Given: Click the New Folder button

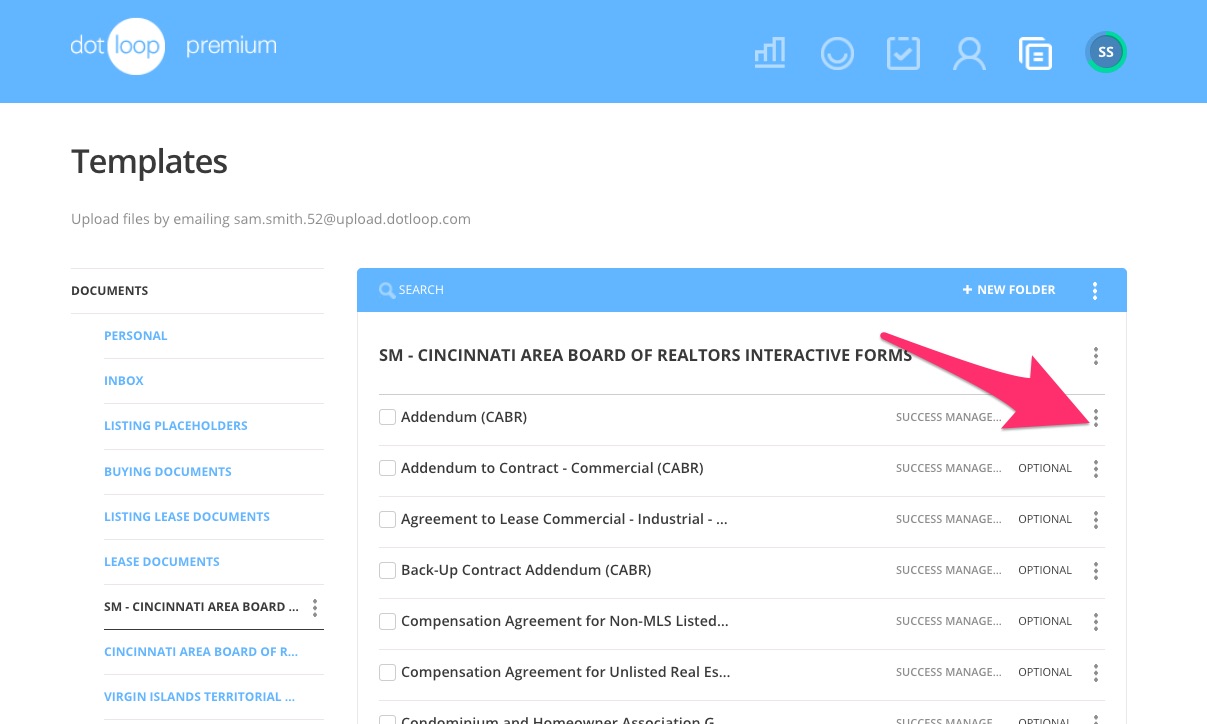Looking at the screenshot, I should point(1009,290).
